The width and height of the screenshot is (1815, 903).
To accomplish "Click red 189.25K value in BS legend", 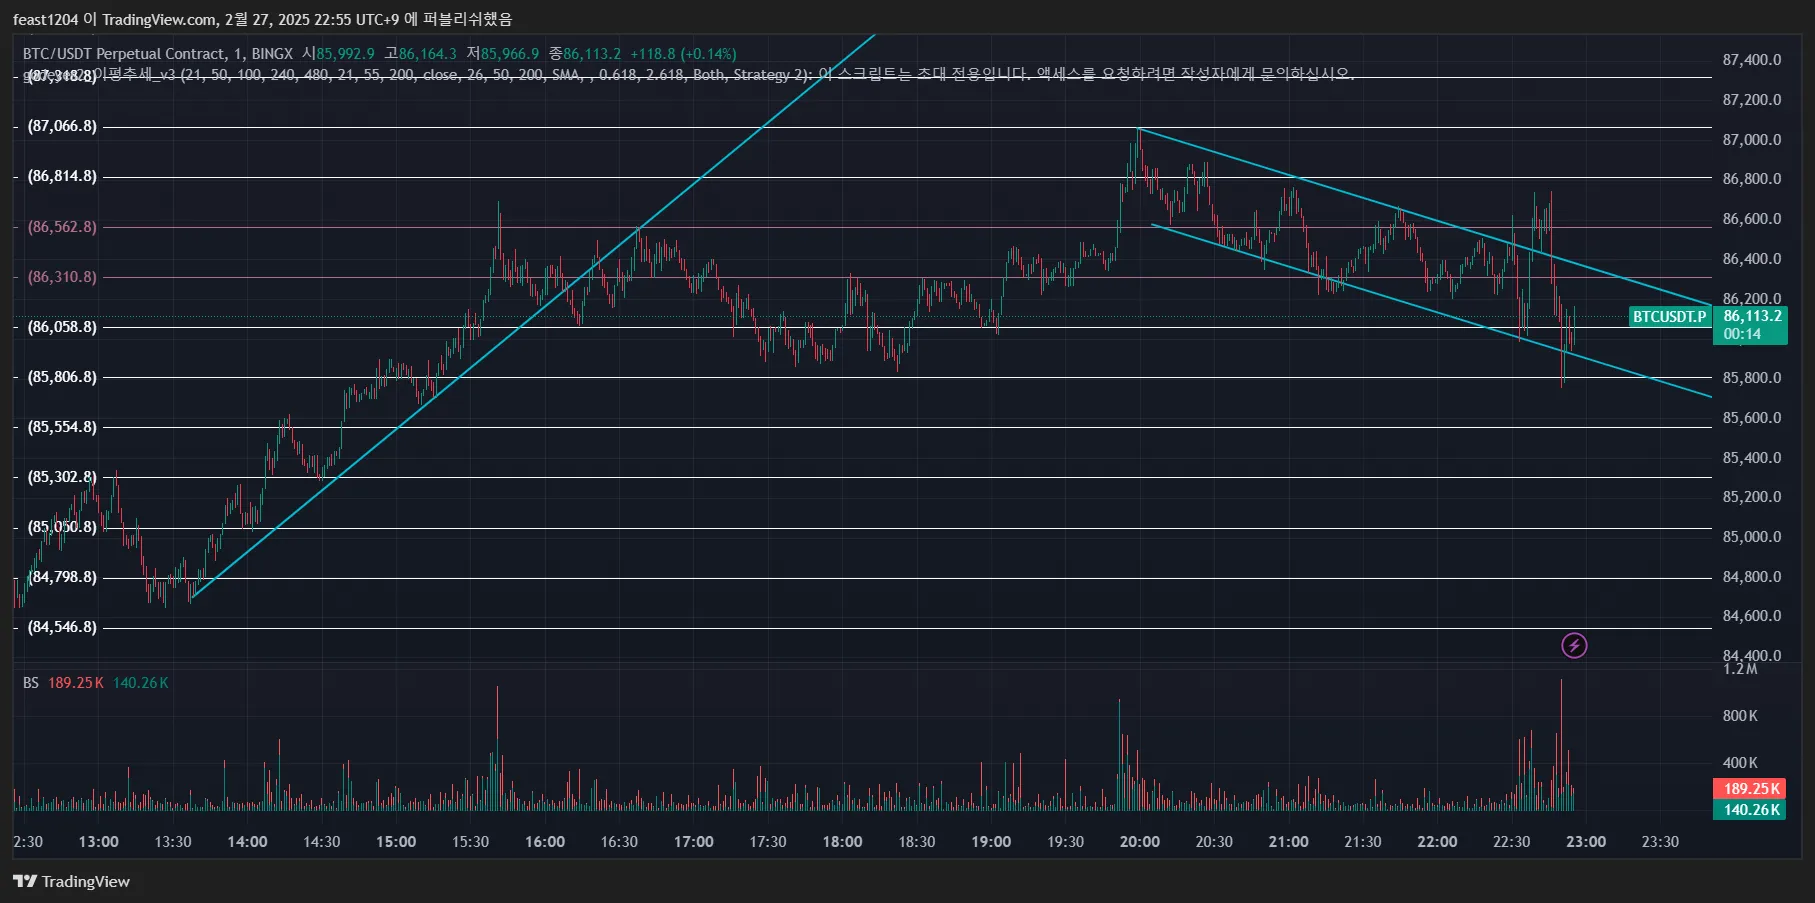I will pyautogui.click(x=76, y=683).
